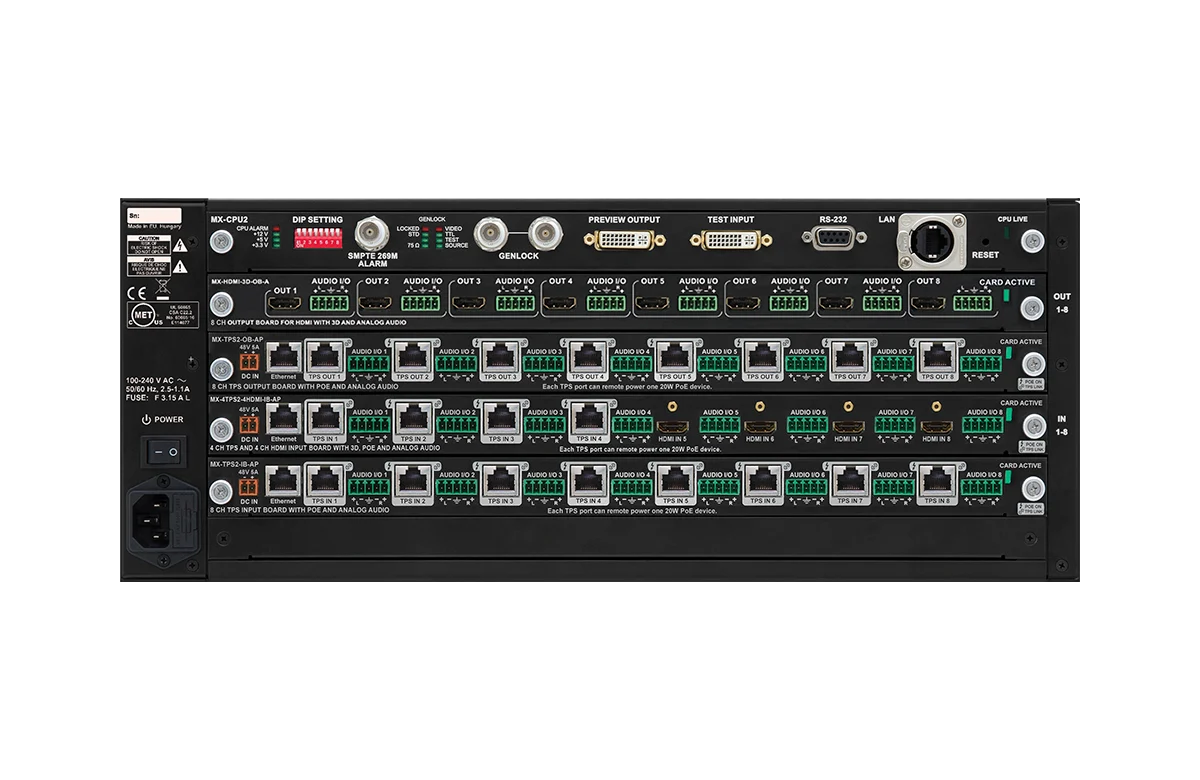
Task: Select the HDMI IN 8 port
Action: click(x=936, y=426)
